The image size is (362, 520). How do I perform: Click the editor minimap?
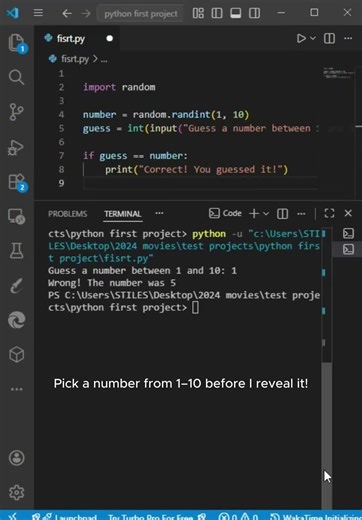[338, 73]
